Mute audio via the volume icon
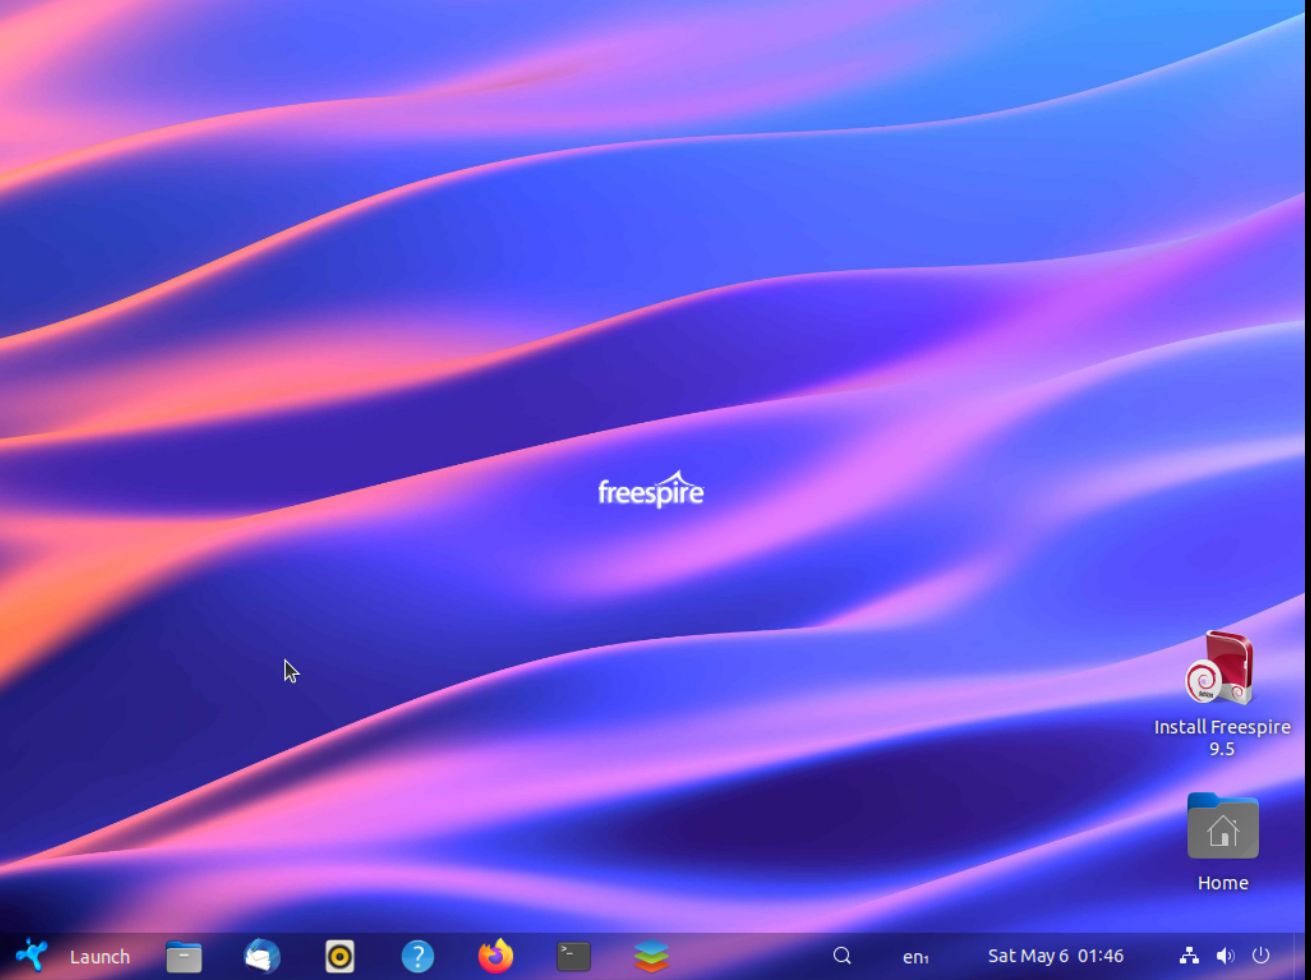1311x980 pixels. [x=1224, y=956]
